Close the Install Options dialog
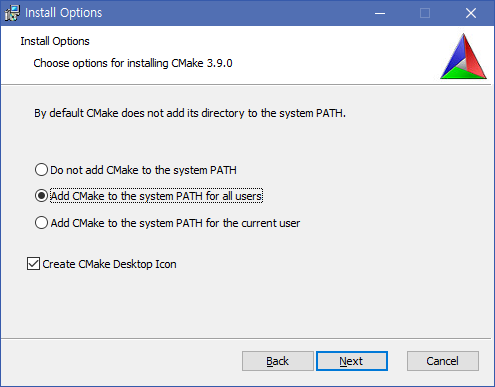The image size is (495, 387). 471,13
